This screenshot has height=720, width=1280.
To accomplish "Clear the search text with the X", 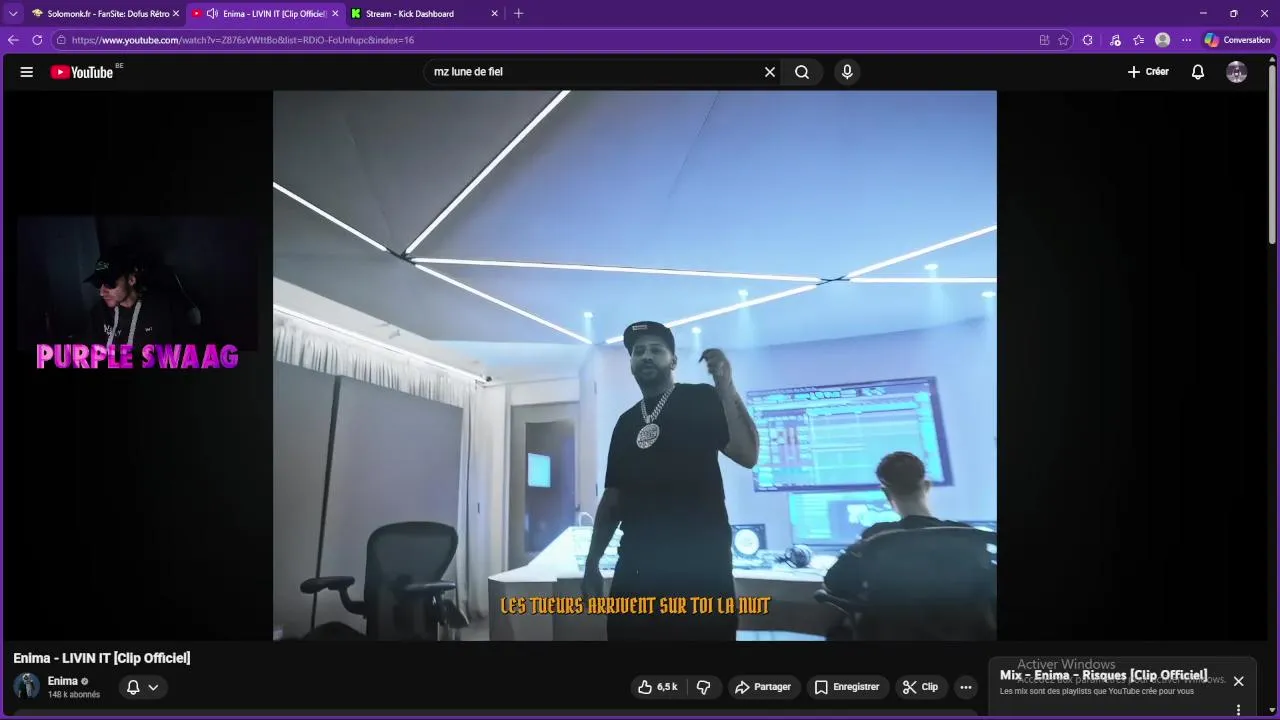I will pos(770,72).
